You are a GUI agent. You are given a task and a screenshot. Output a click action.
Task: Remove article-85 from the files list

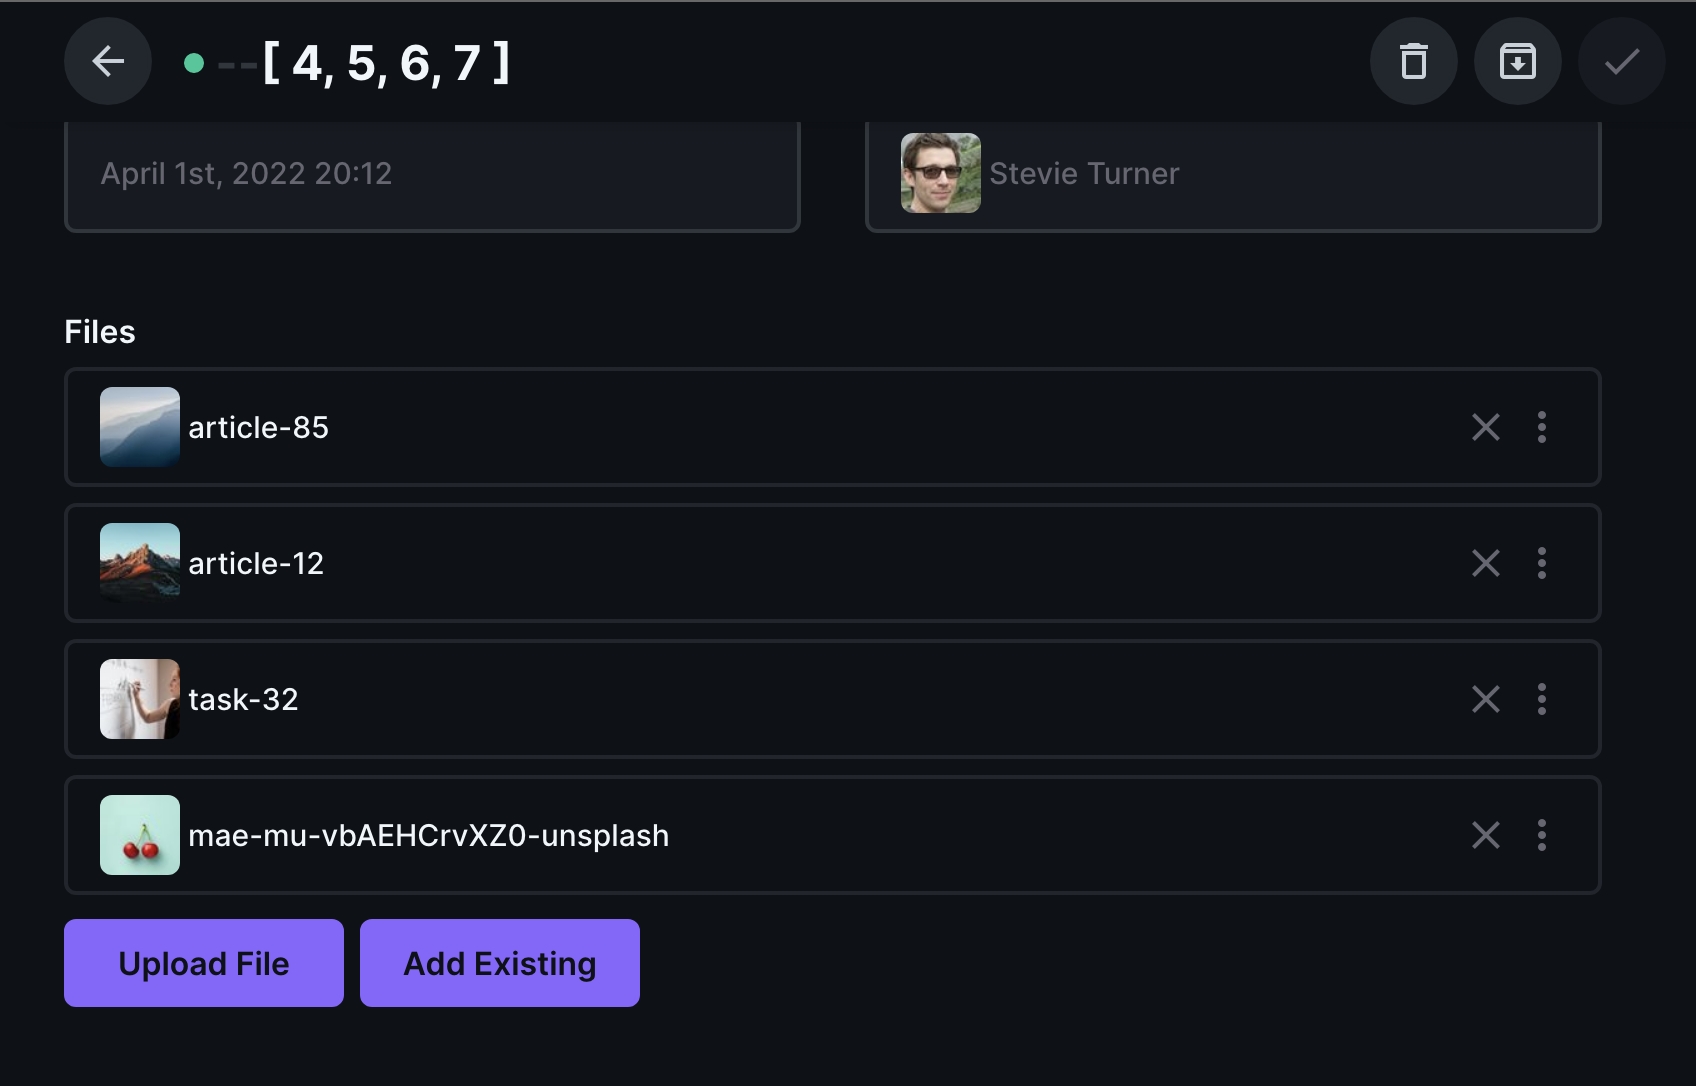tap(1486, 427)
